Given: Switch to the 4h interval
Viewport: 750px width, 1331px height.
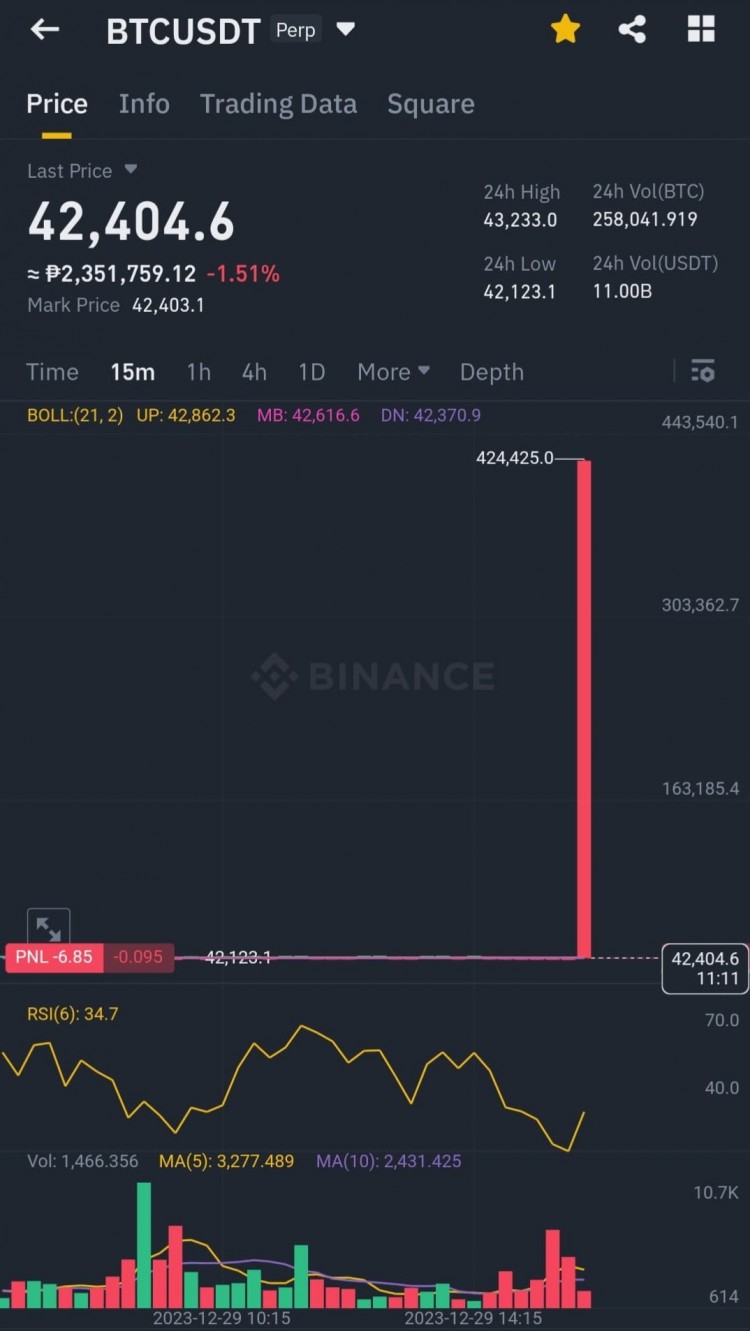Looking at the screenshot, I should pyautogui.click(x=254, y=372).
